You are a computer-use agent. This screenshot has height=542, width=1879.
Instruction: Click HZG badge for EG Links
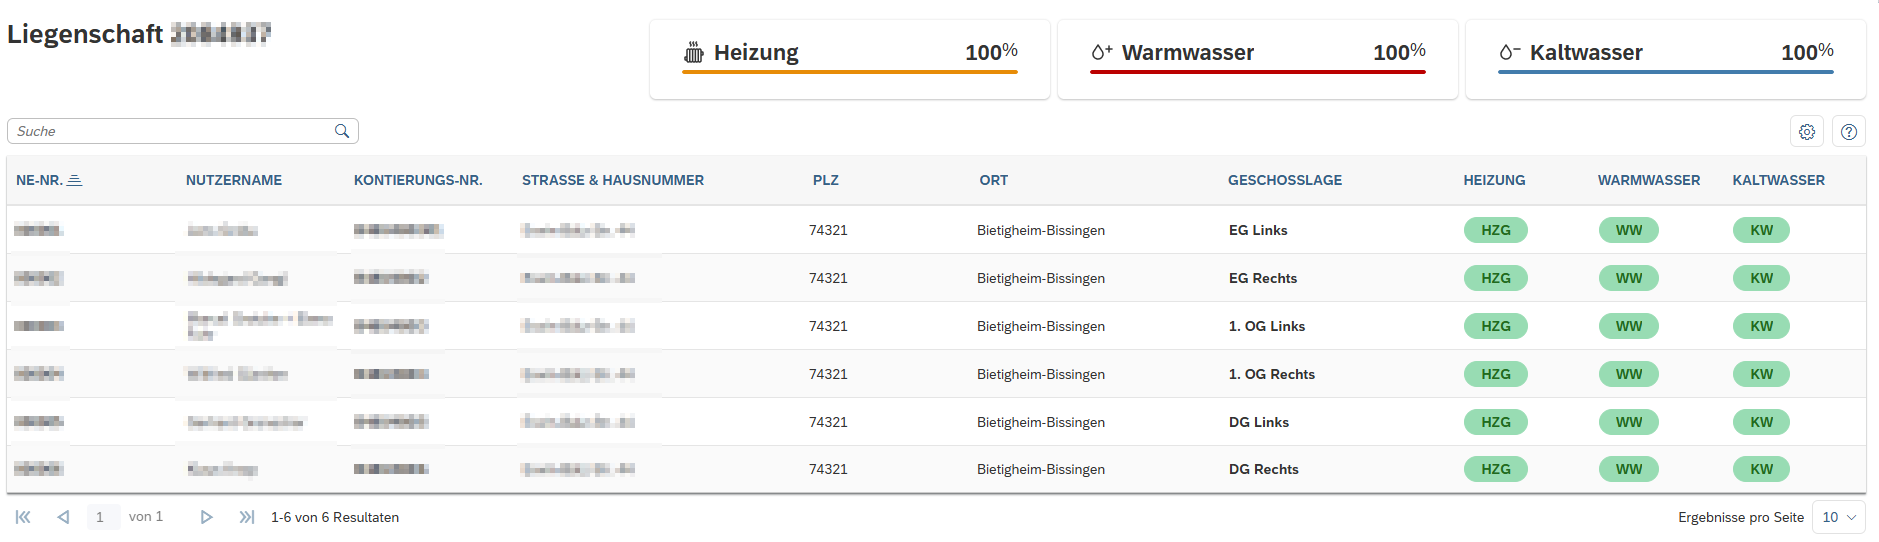[x=1495, y=230]
